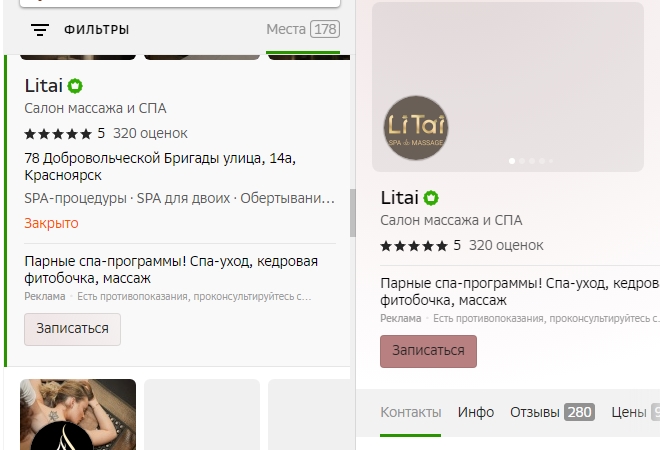The height and width of the screenshot is (450, 660).
Task: Click the green verified badge in list card
Action: point(75,87)
